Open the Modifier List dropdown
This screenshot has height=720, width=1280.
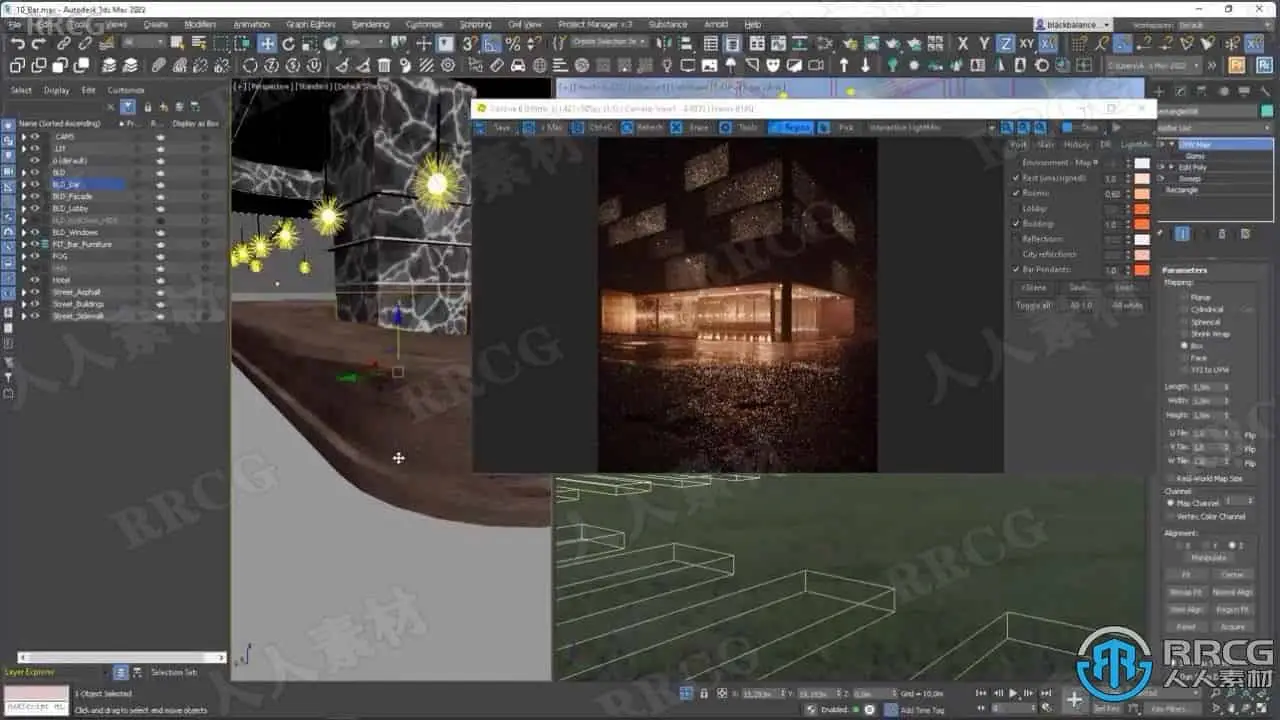pyautogui.click(x=1214, y=128)
